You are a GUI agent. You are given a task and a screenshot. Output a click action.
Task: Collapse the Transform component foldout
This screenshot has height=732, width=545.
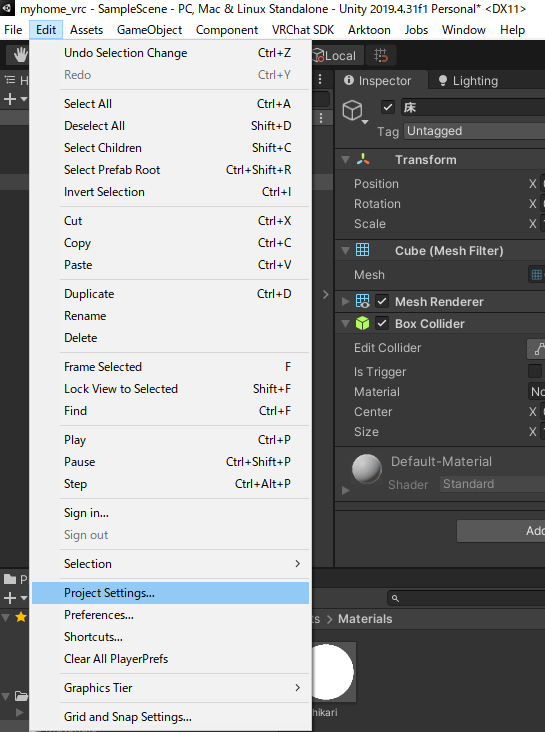tap(346, 160)
